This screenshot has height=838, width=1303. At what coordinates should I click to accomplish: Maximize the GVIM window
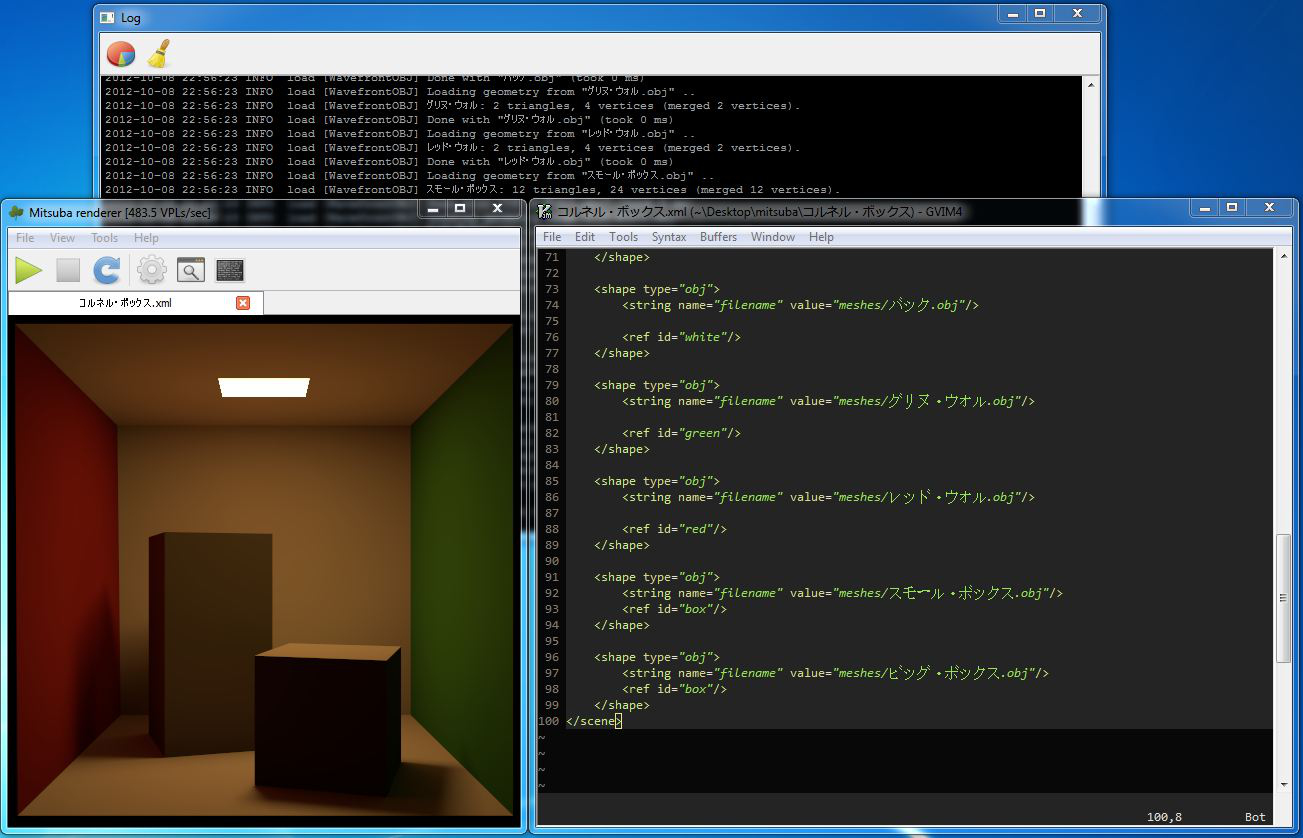(1232, 208)
